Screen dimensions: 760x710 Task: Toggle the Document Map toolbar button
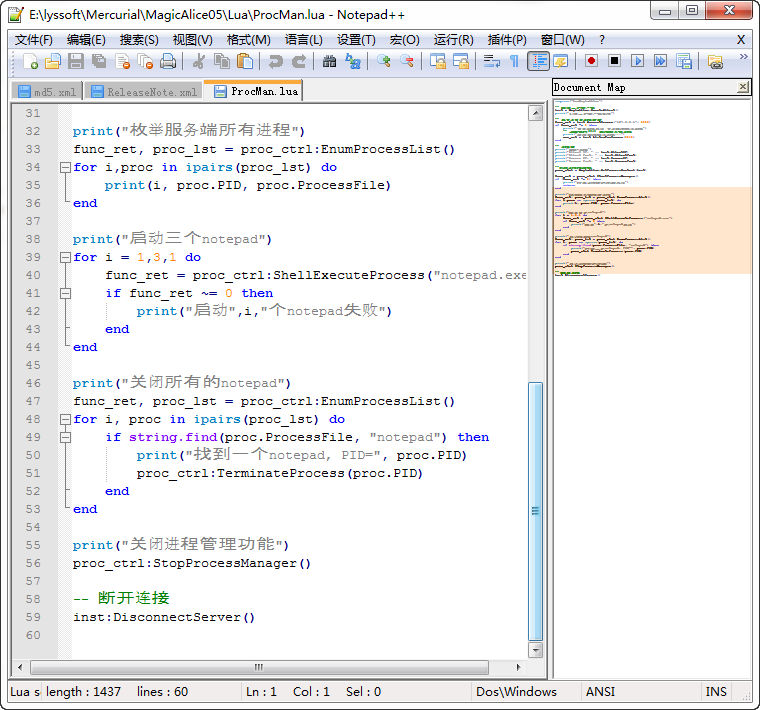click(561, 62)
